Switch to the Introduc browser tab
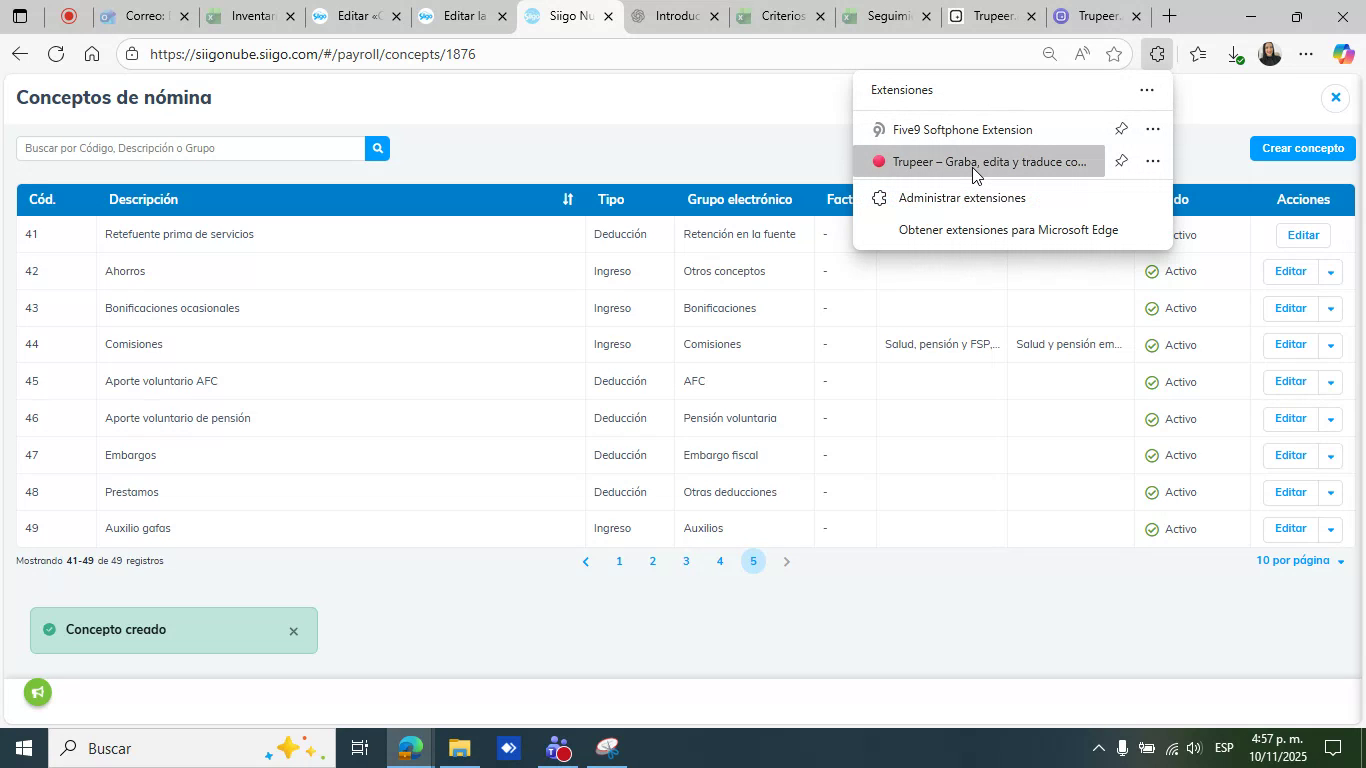 pos(675,16)
